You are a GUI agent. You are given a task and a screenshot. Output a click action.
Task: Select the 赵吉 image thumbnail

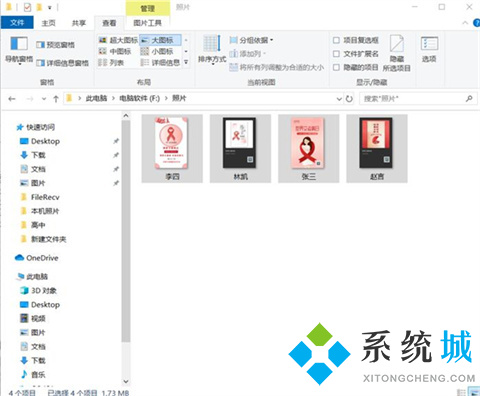(377, 148)
